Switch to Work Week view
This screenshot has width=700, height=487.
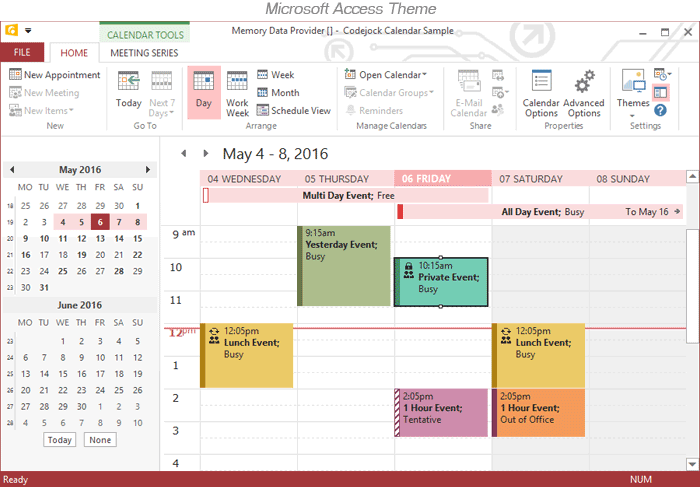237,94
